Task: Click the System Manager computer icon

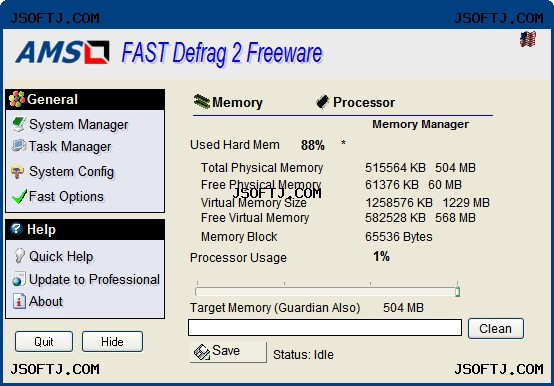Action: click(18, 124)
